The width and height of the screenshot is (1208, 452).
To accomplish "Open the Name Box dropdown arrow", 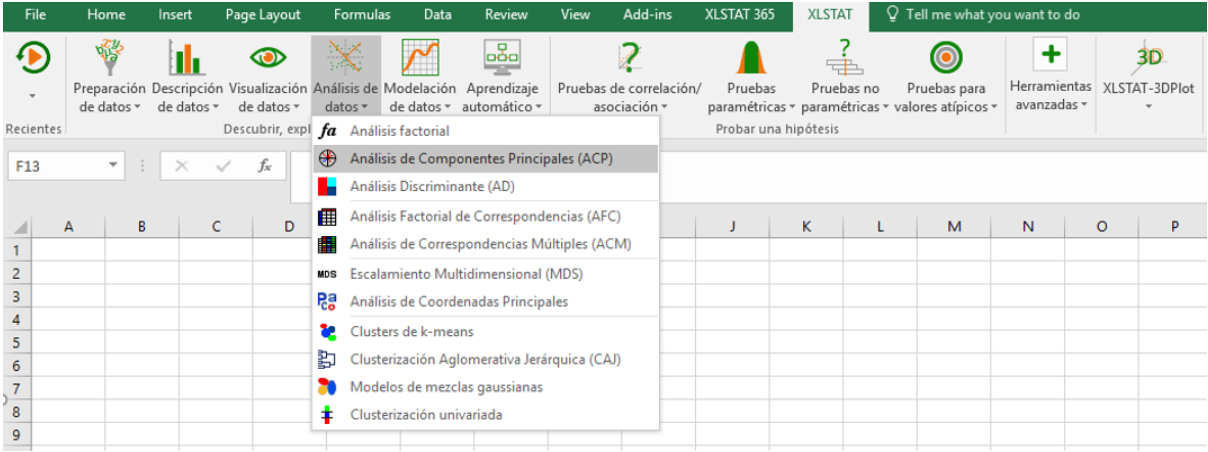I will point(113,166).
